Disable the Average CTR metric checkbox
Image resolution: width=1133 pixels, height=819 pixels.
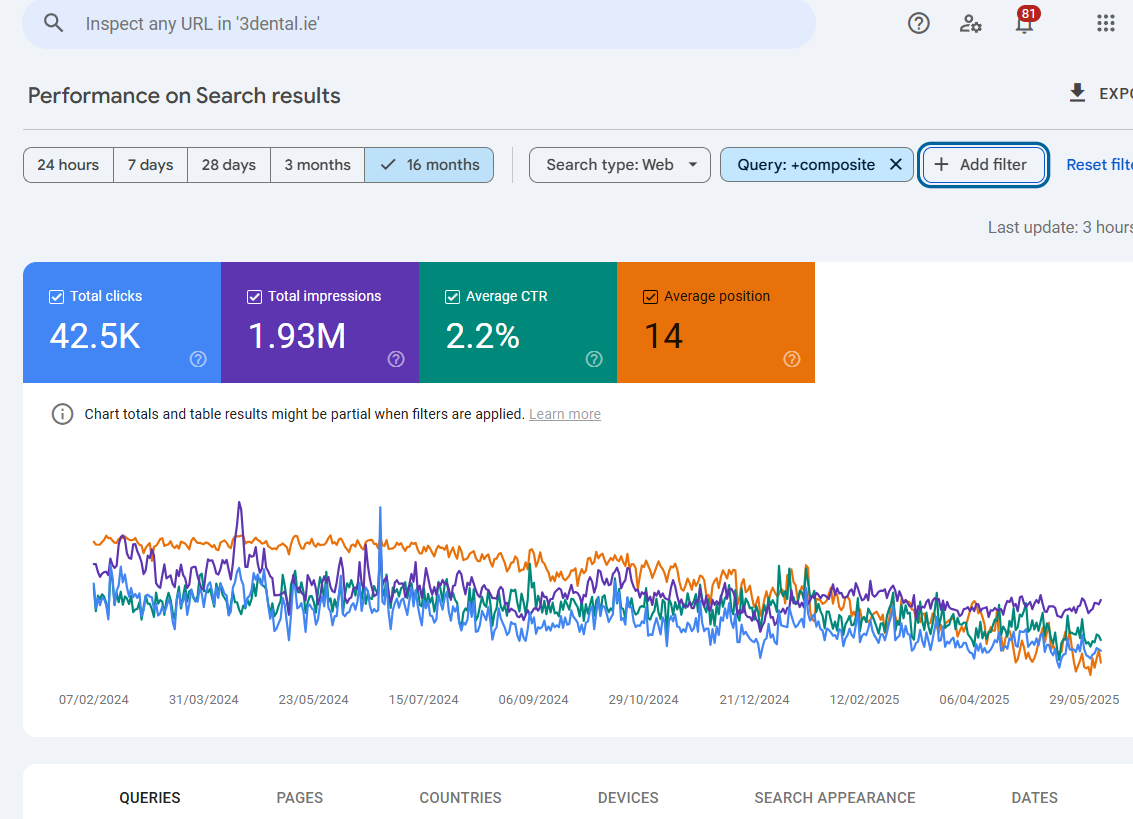click(453, 296)
